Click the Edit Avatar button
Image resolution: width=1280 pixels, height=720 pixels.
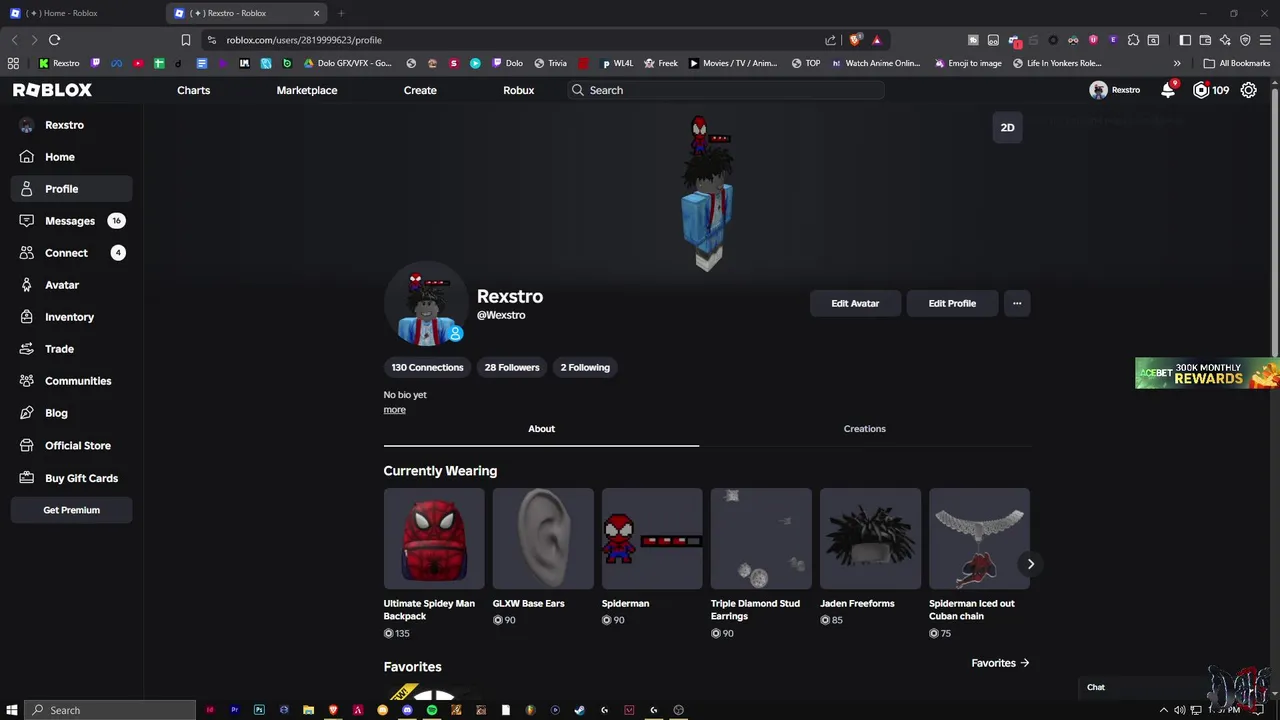[855, 304]
